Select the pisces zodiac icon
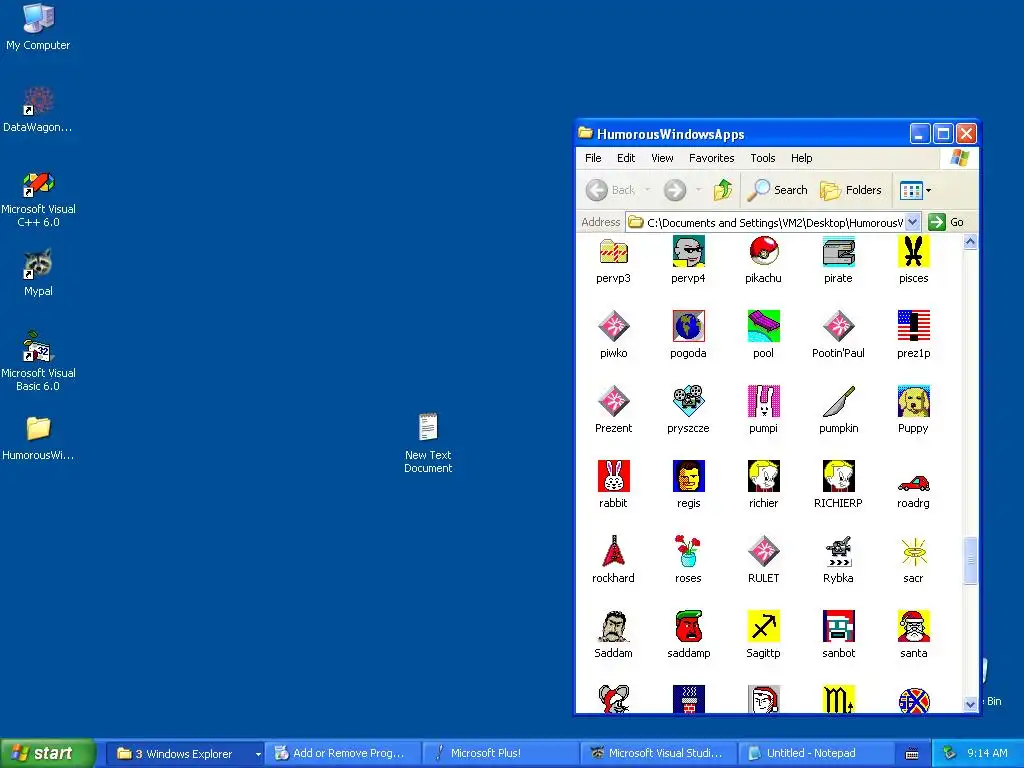1024x768 pixels. [914, 252]
